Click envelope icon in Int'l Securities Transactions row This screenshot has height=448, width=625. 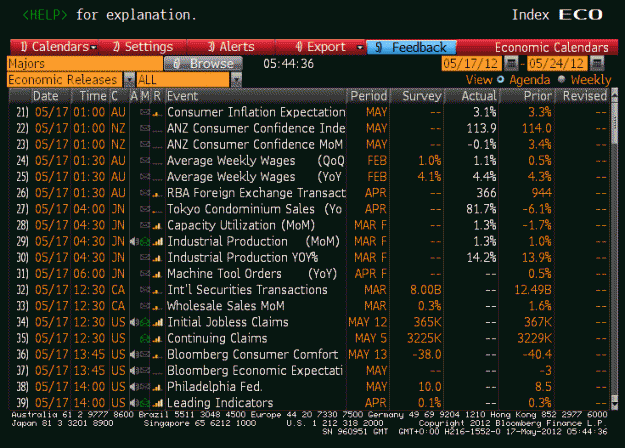pos(145,290)
